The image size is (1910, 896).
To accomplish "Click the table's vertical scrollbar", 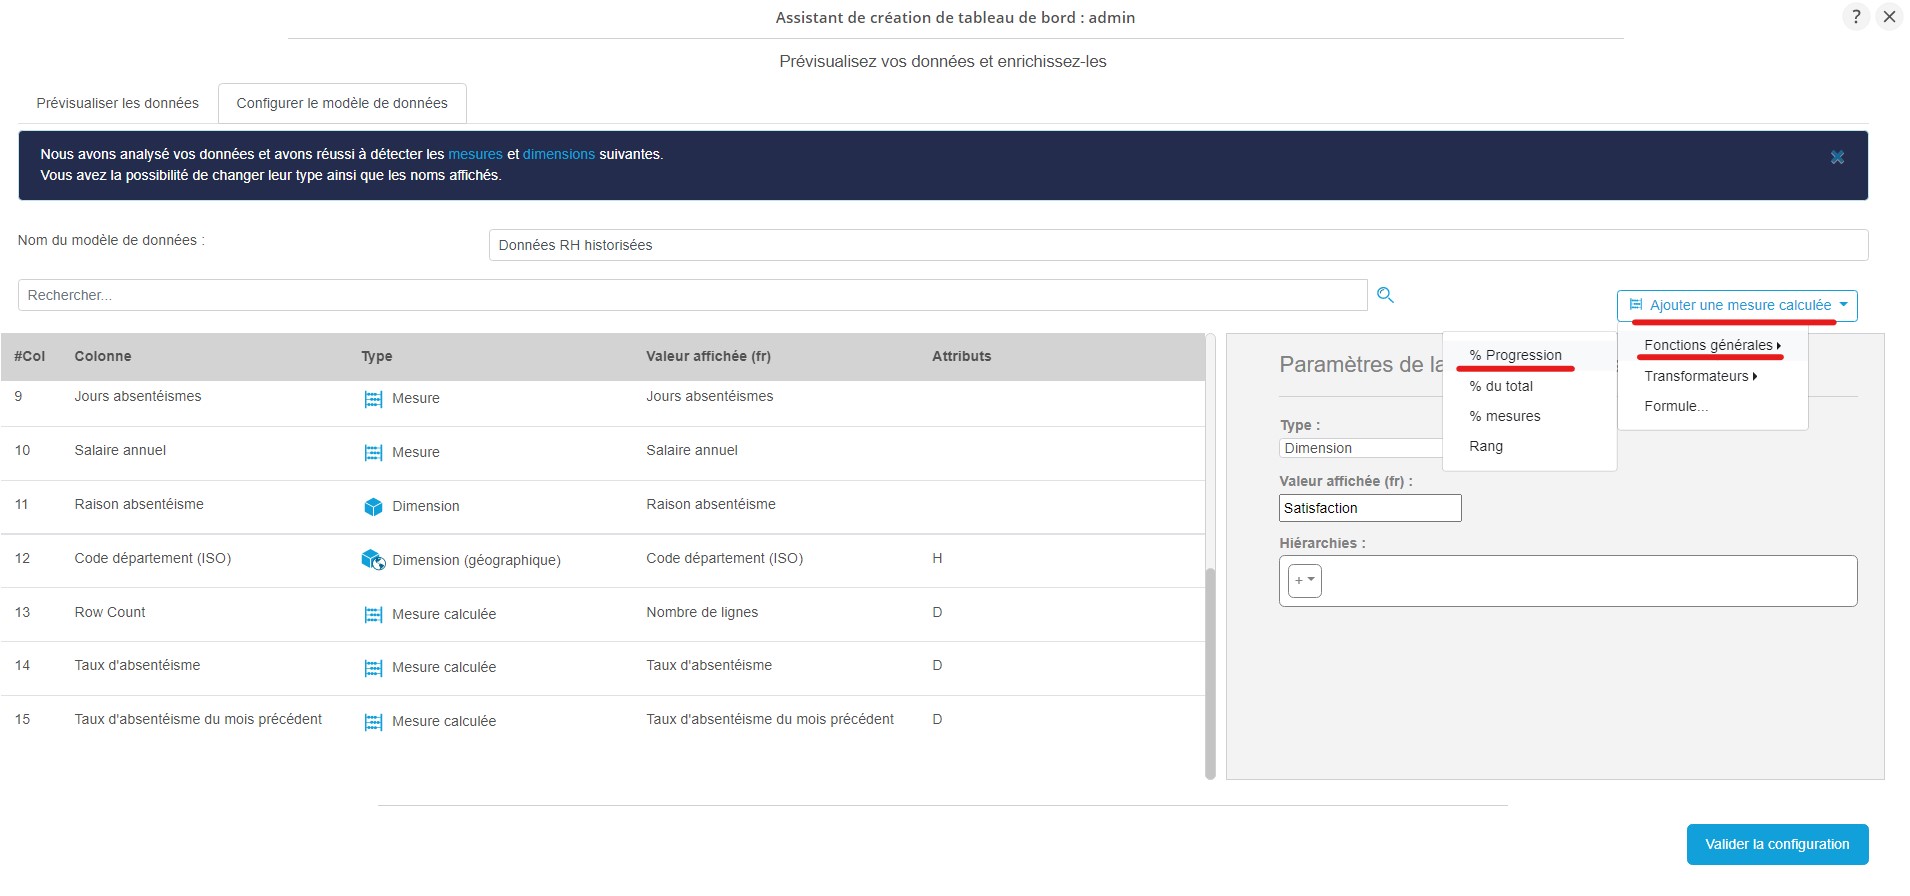I will [x=1210, y=670].
